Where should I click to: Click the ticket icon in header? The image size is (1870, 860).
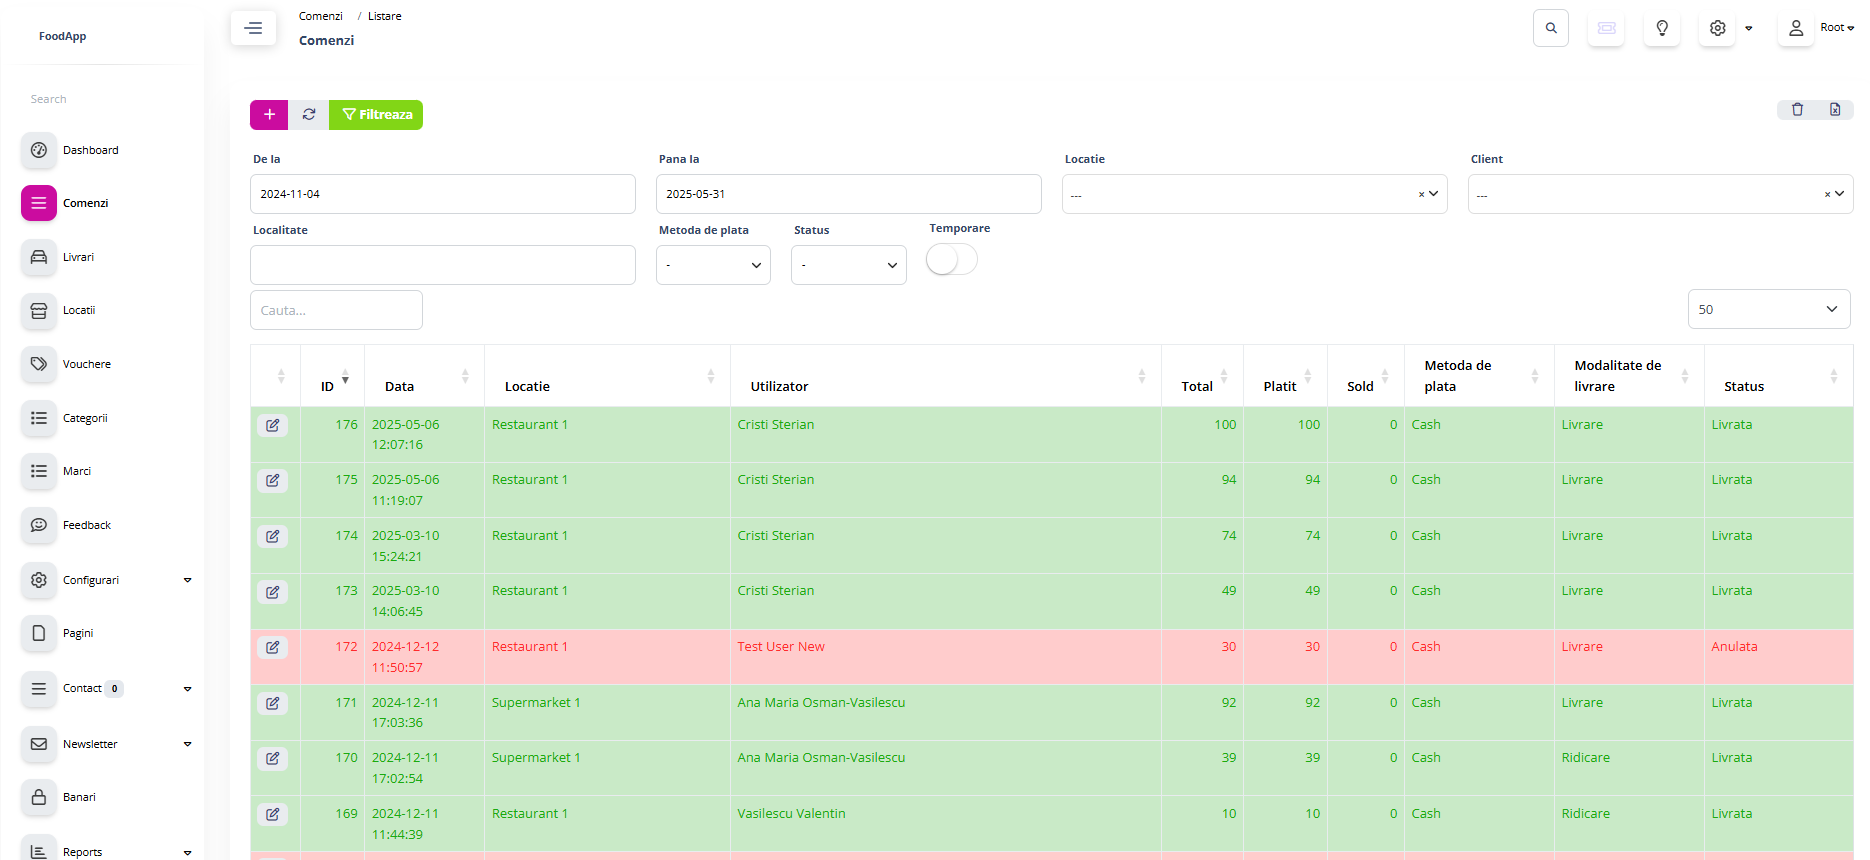1606,28
